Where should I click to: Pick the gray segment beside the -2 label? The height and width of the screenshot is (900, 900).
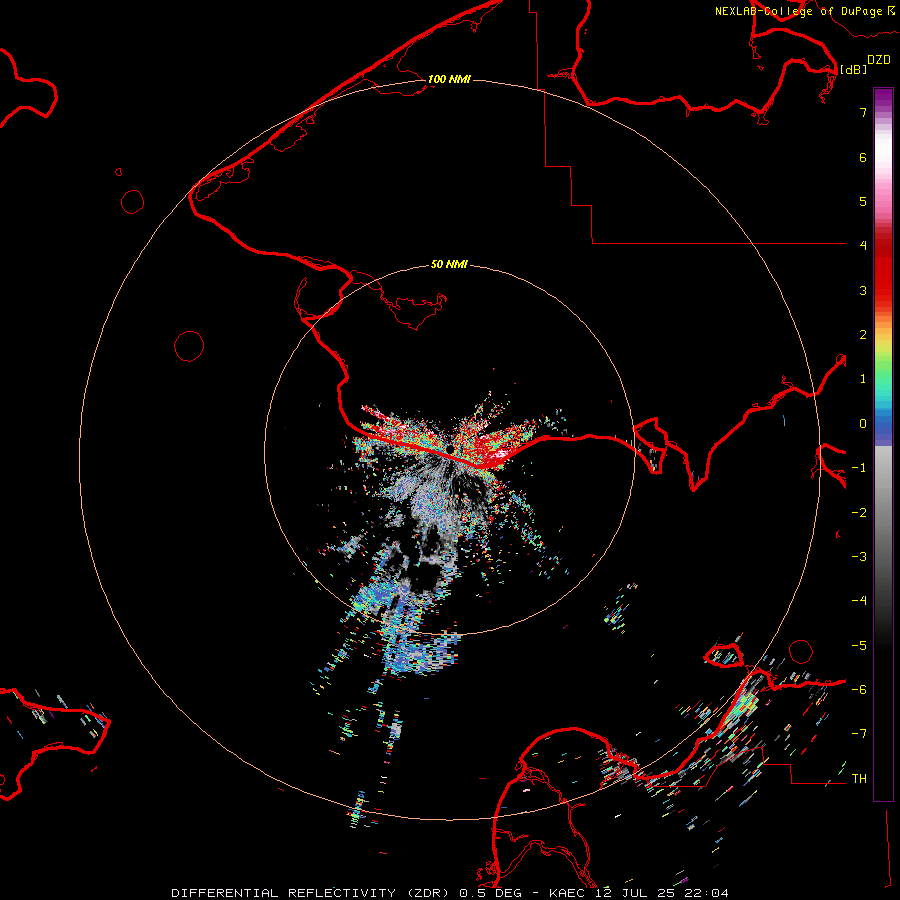pos(883,513)
